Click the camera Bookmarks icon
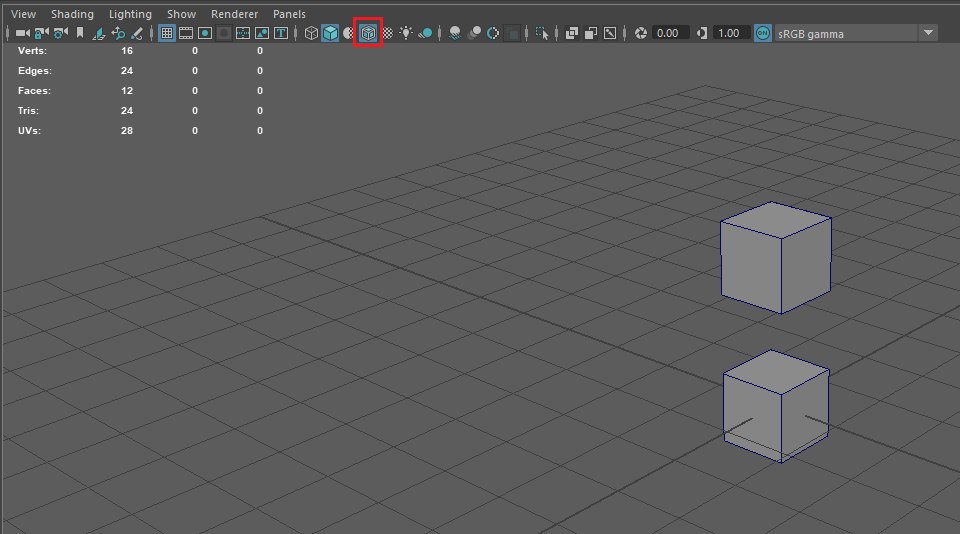Viewport: 960px width, 534px height. pos(80,33)
